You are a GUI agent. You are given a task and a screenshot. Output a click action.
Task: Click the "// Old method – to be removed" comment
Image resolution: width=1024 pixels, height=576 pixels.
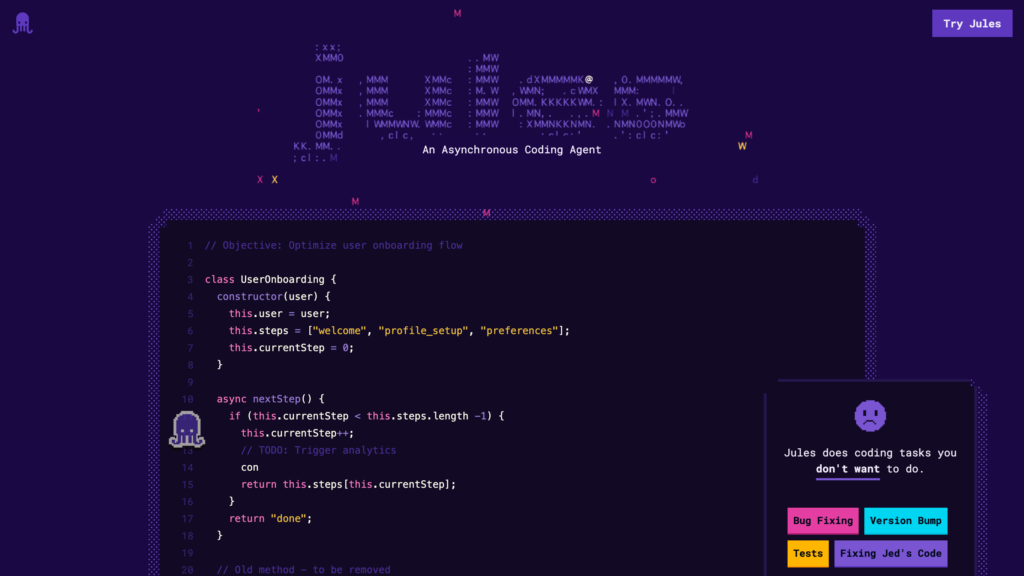click(304, 569)
